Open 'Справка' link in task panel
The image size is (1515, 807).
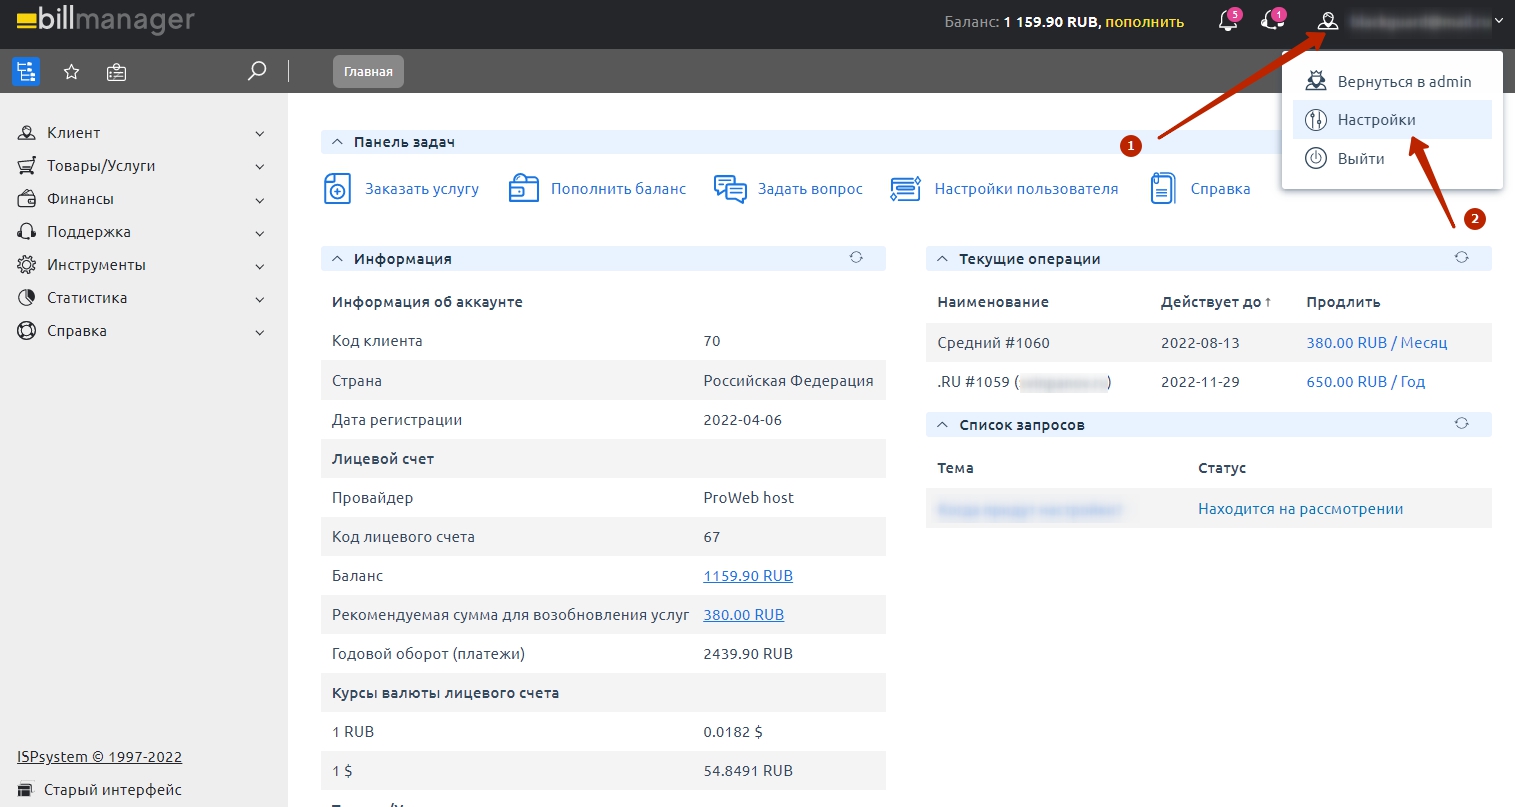coord(1220,189)
